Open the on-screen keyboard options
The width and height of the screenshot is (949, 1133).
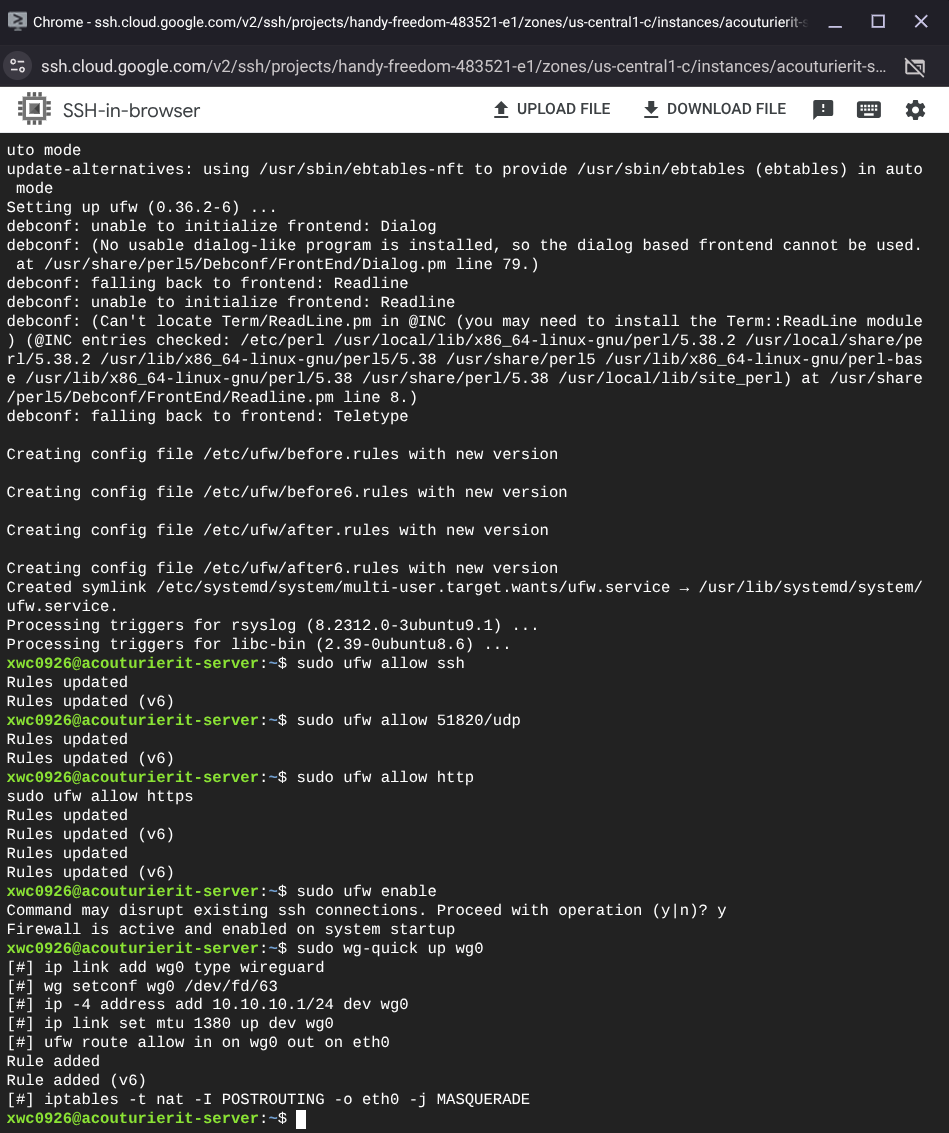(x=868, y=109)
